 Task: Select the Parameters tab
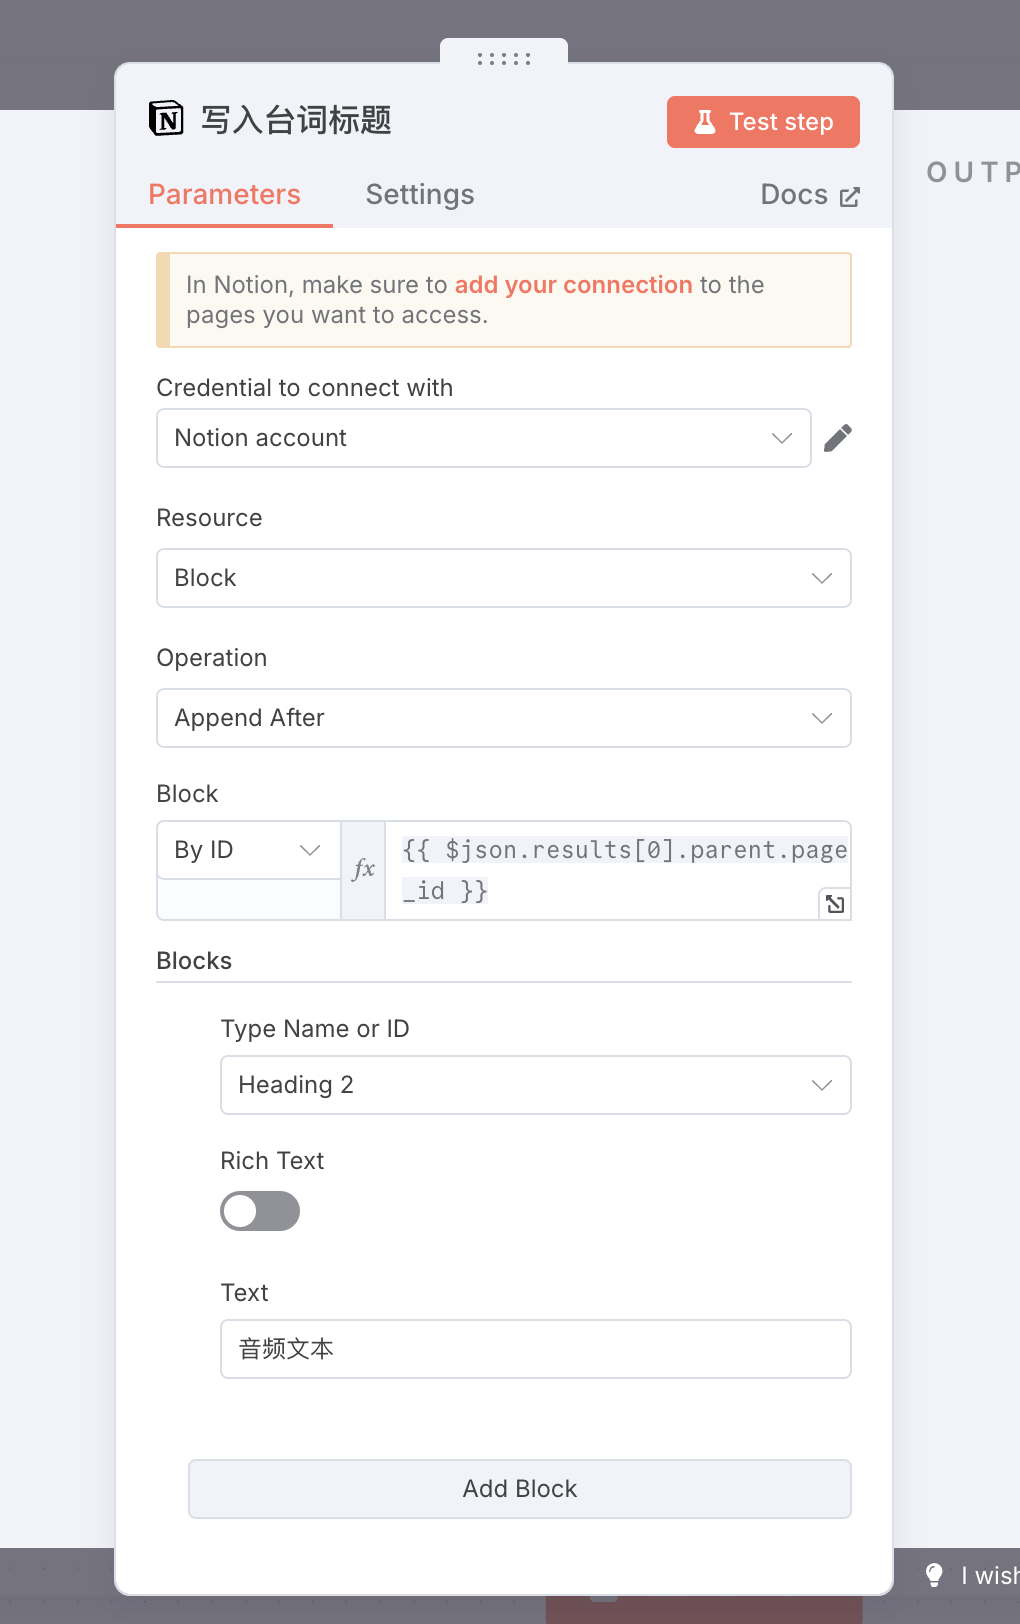click(x=224, y=194)
